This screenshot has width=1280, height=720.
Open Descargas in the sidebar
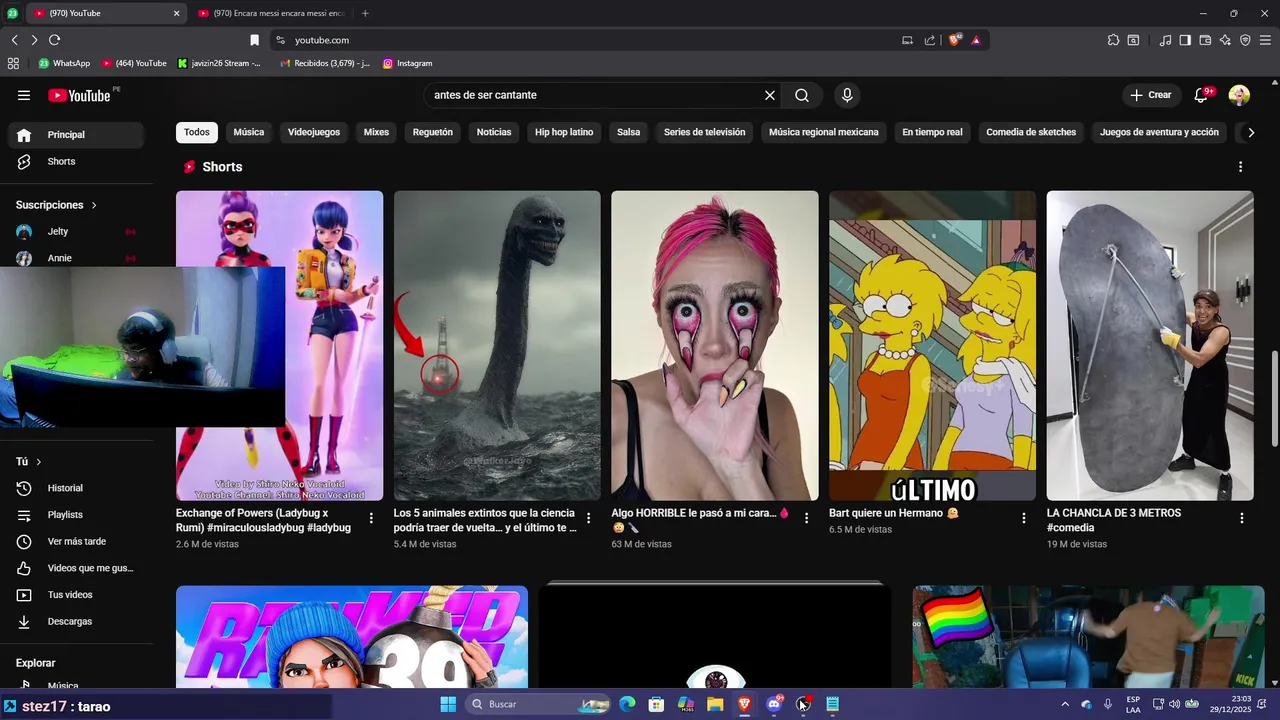pyautogui.click(x=76, y=622)
